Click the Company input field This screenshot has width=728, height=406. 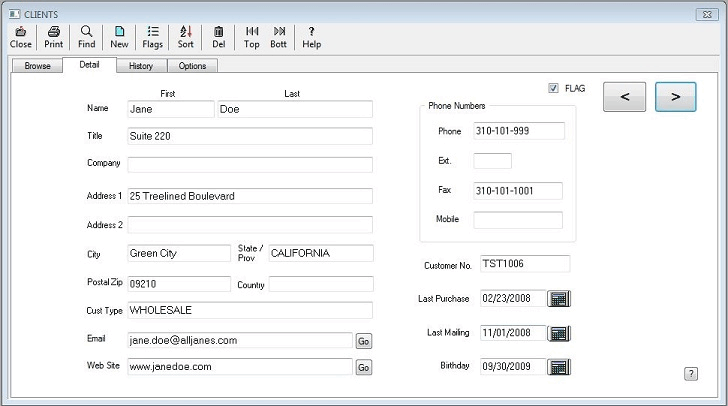click(250, 164)
